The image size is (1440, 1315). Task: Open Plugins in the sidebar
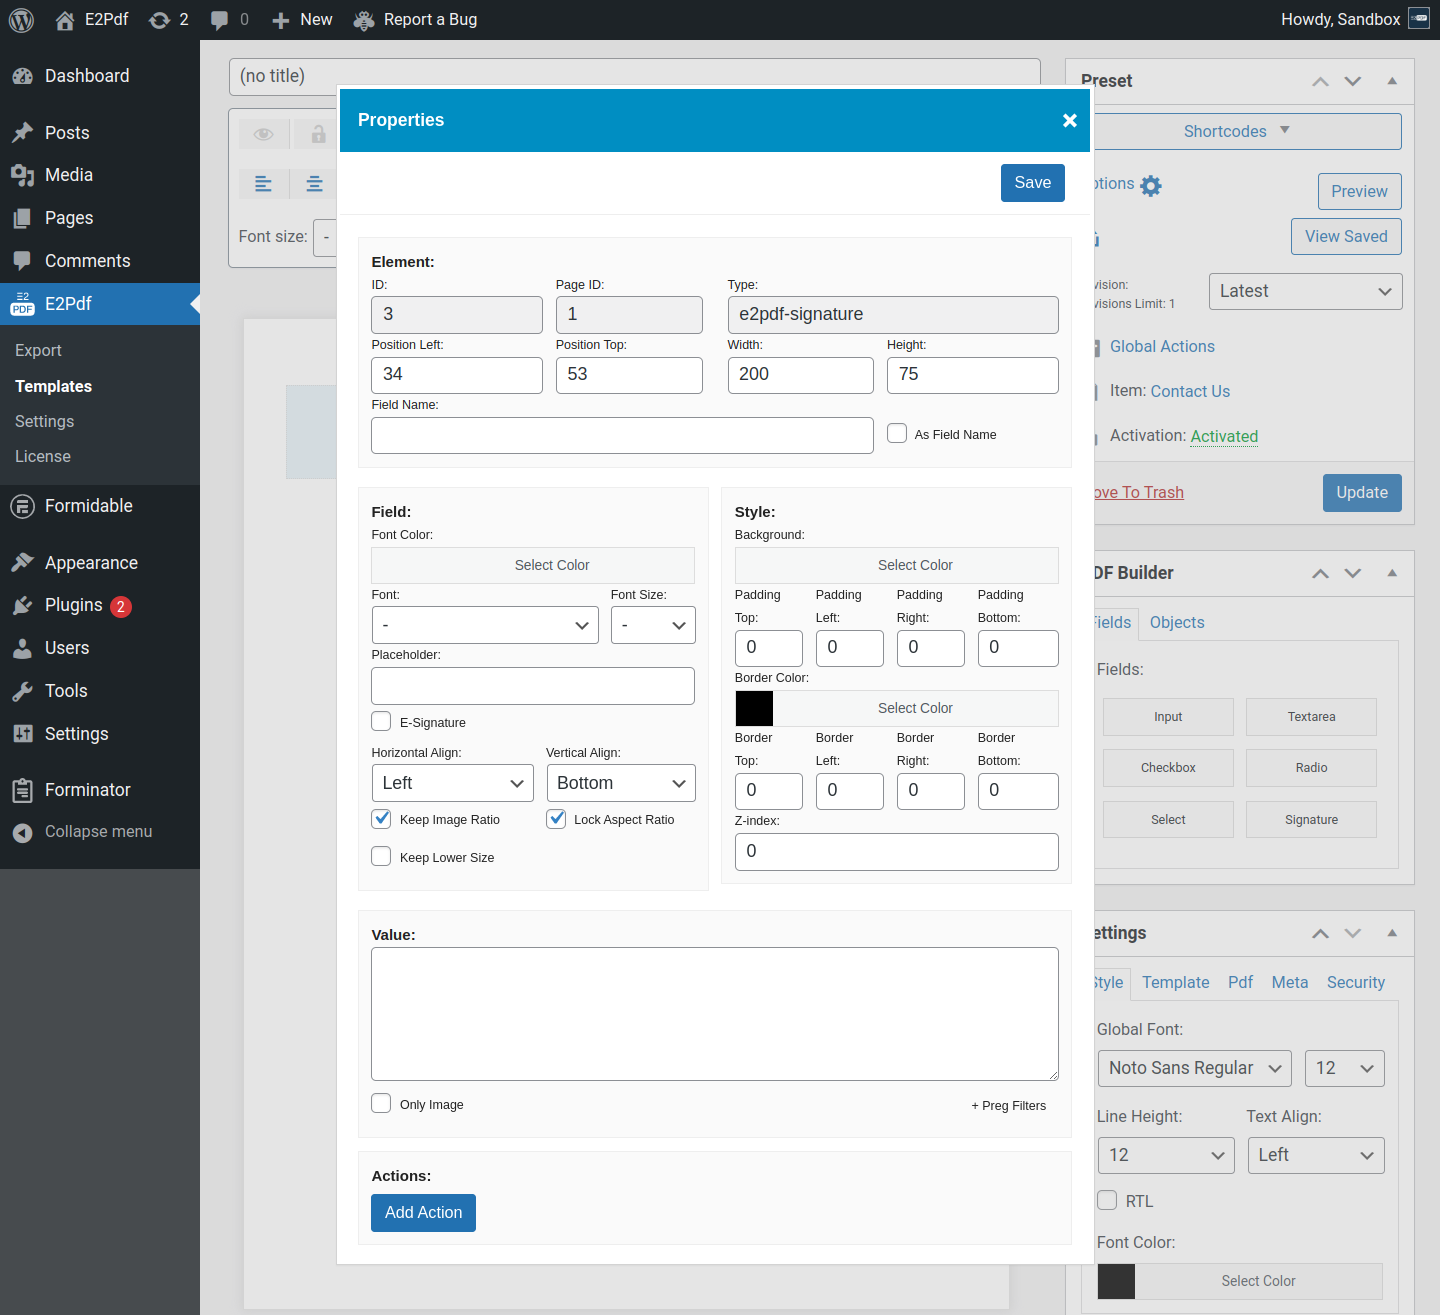coord(73,605)
